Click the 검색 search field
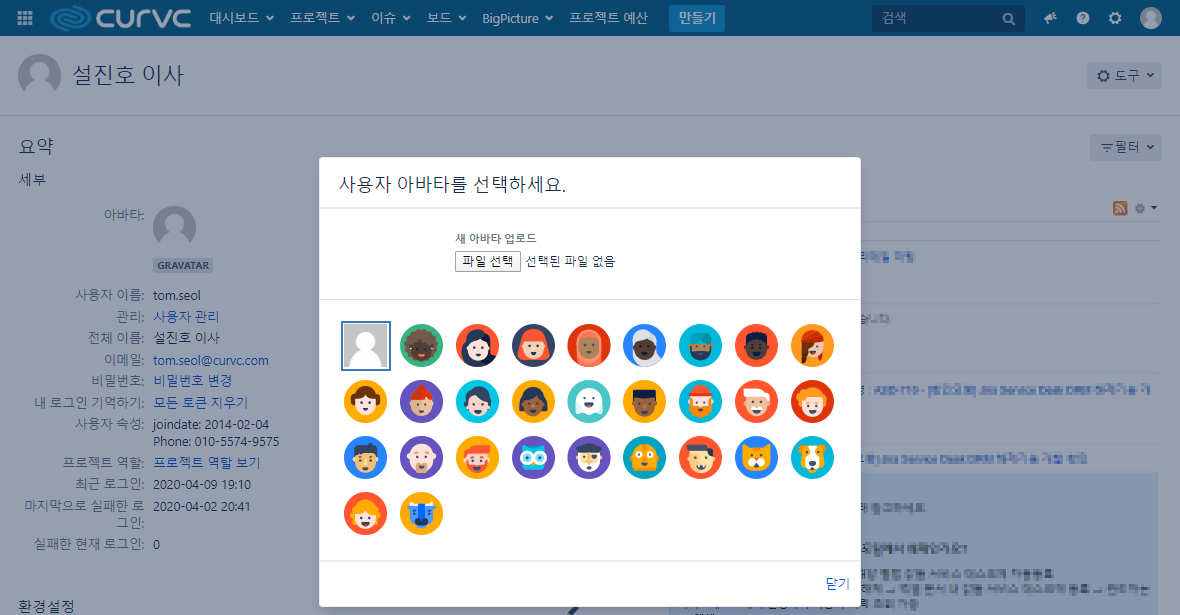1180x615 pixels. (x=934, y=18)
